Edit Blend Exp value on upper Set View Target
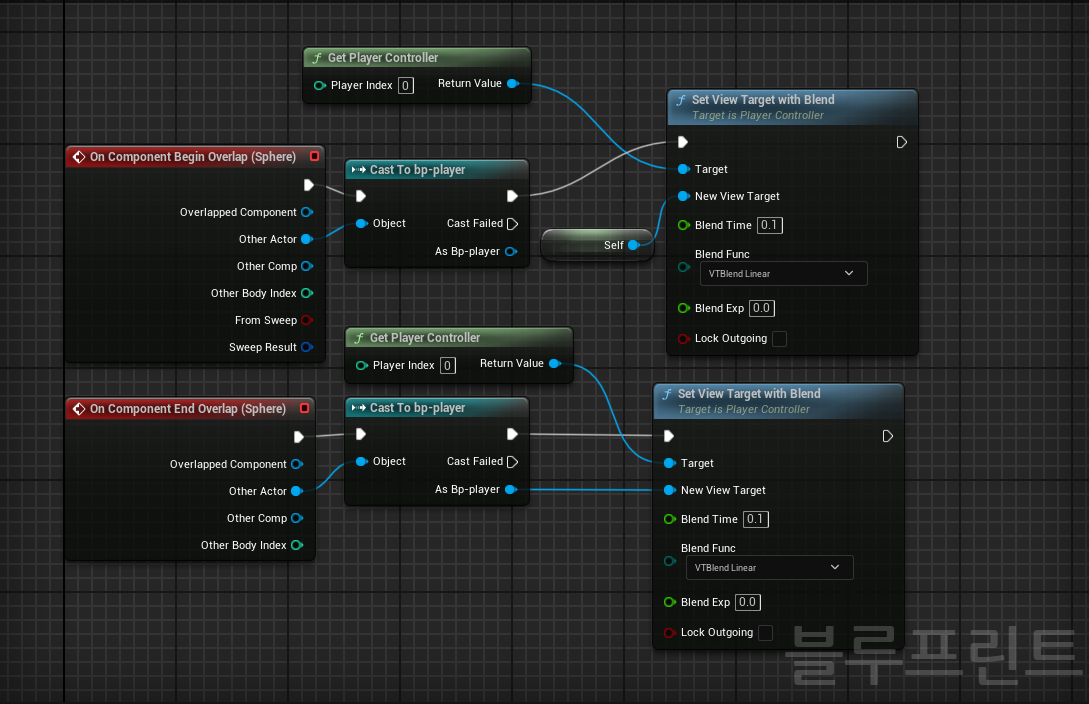This screenshot has width=1089, height=704. pos(762,308)
